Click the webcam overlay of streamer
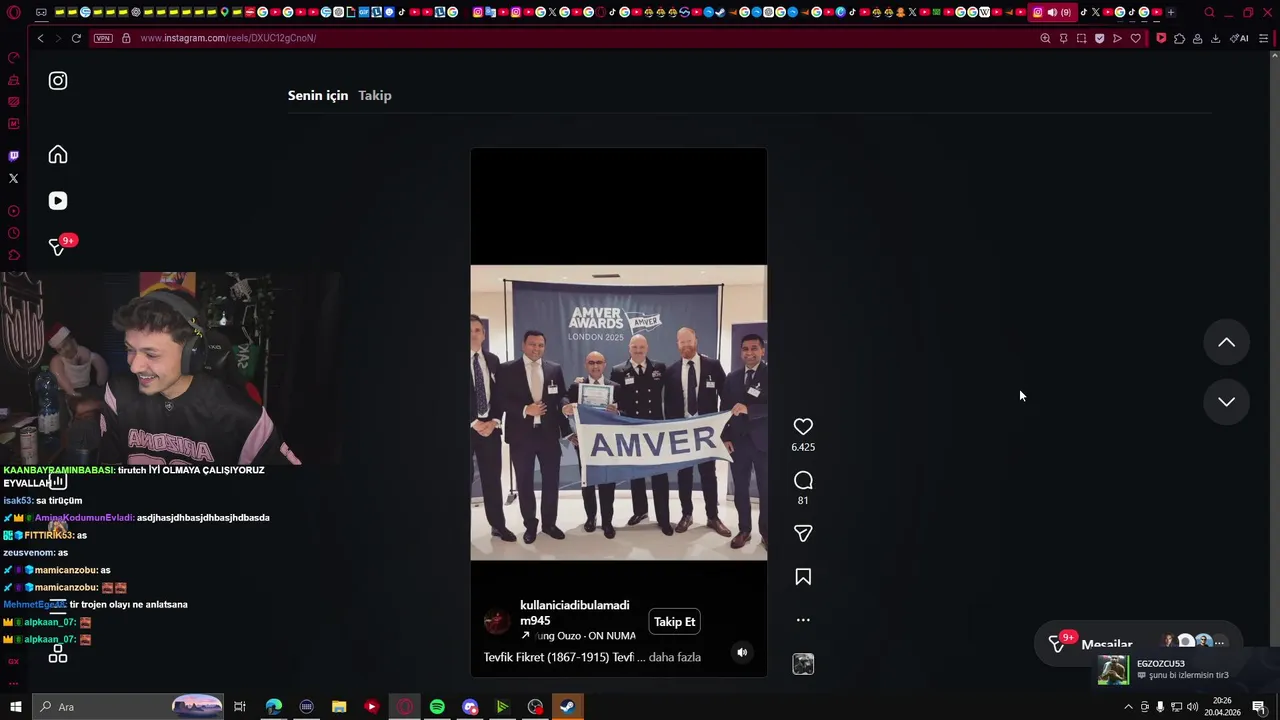The image size is (1280, 720). [150, 368]
